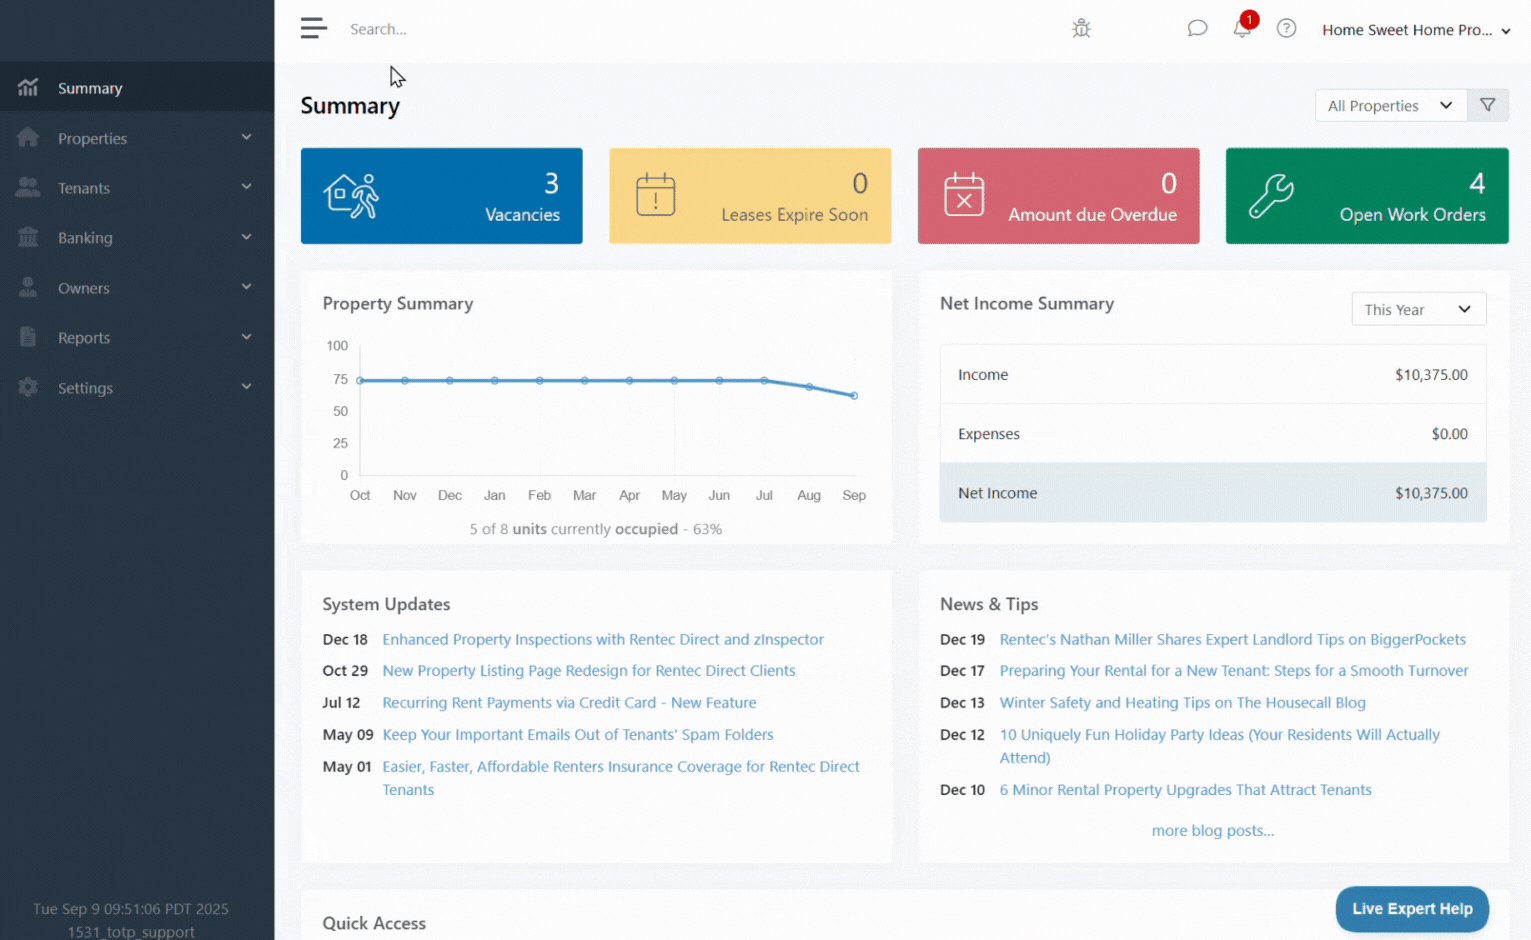Open the All Properties dropdown
Screen dimensions: 1531x940
1390,105
